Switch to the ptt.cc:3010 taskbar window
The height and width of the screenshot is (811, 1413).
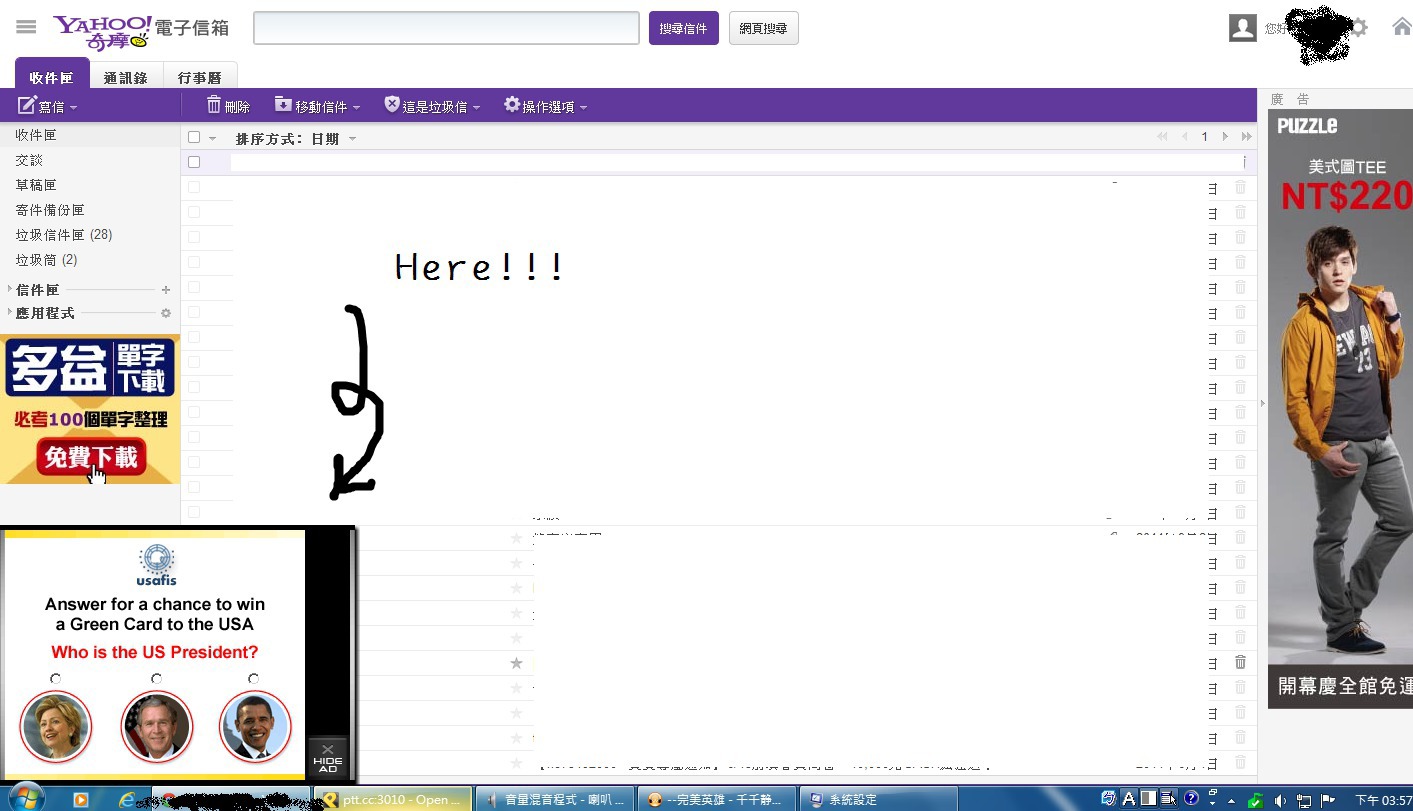[391, 799]
